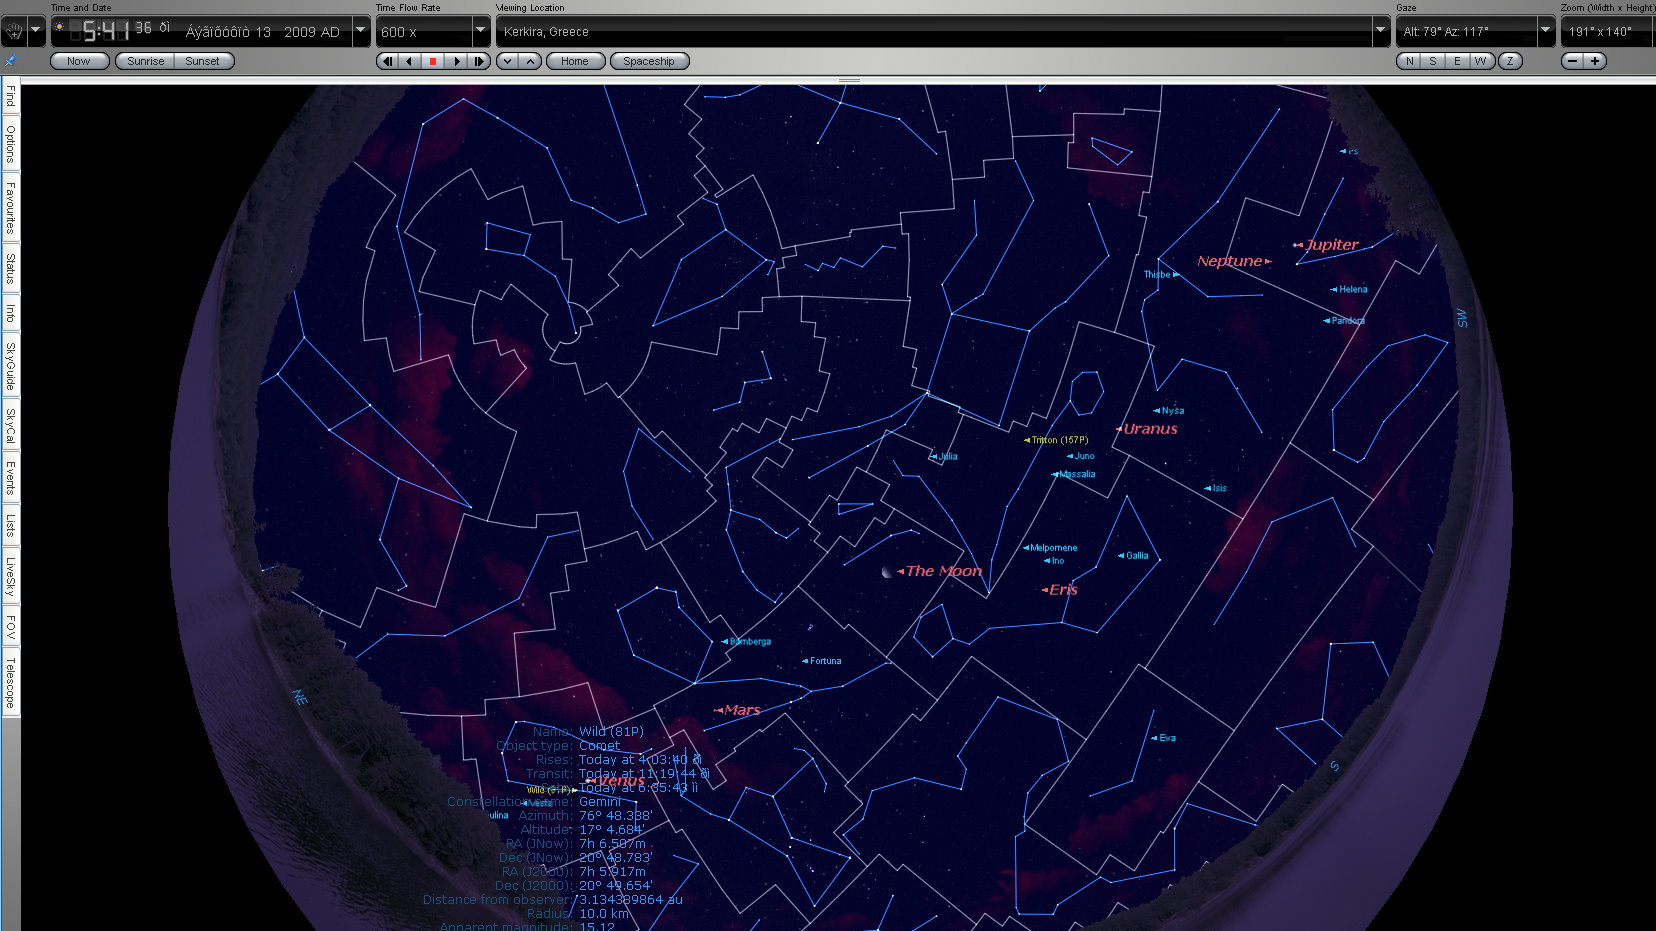The width and height of the screenshot is (1656, 931).
Task: Face South with S button
Action: click(x=1433, y=61)
